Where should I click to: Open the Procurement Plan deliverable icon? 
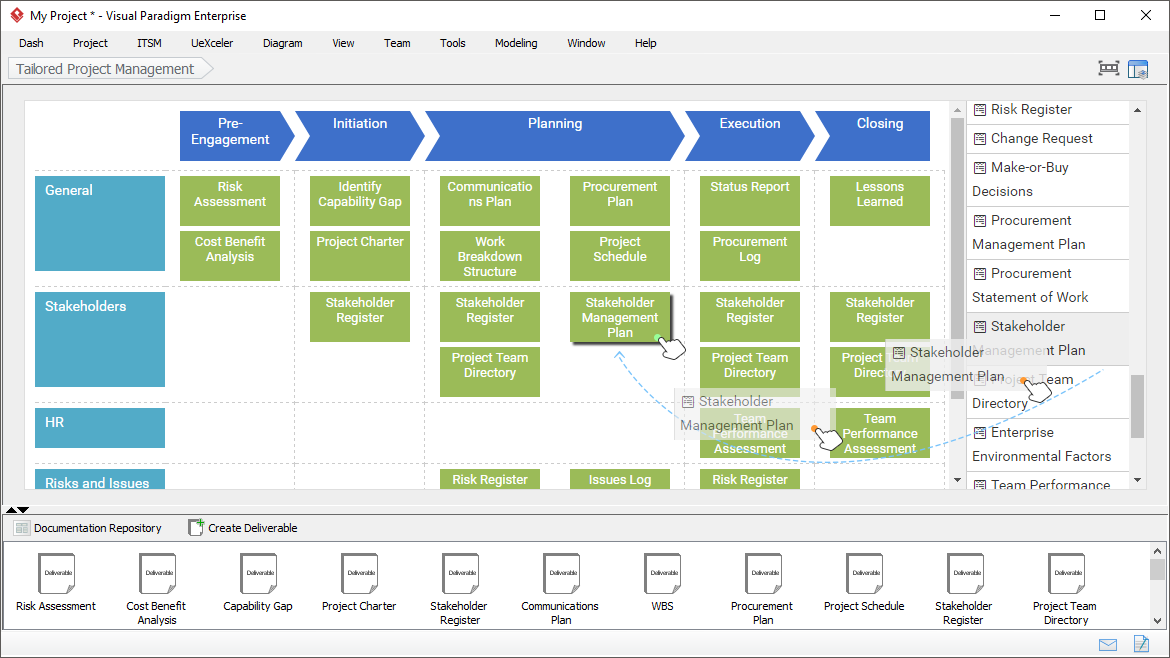coord(763,573)
